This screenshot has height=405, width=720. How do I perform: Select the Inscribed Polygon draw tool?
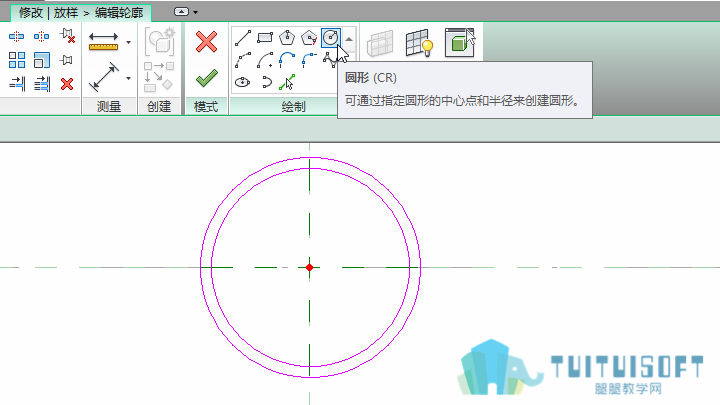[287, 38]
